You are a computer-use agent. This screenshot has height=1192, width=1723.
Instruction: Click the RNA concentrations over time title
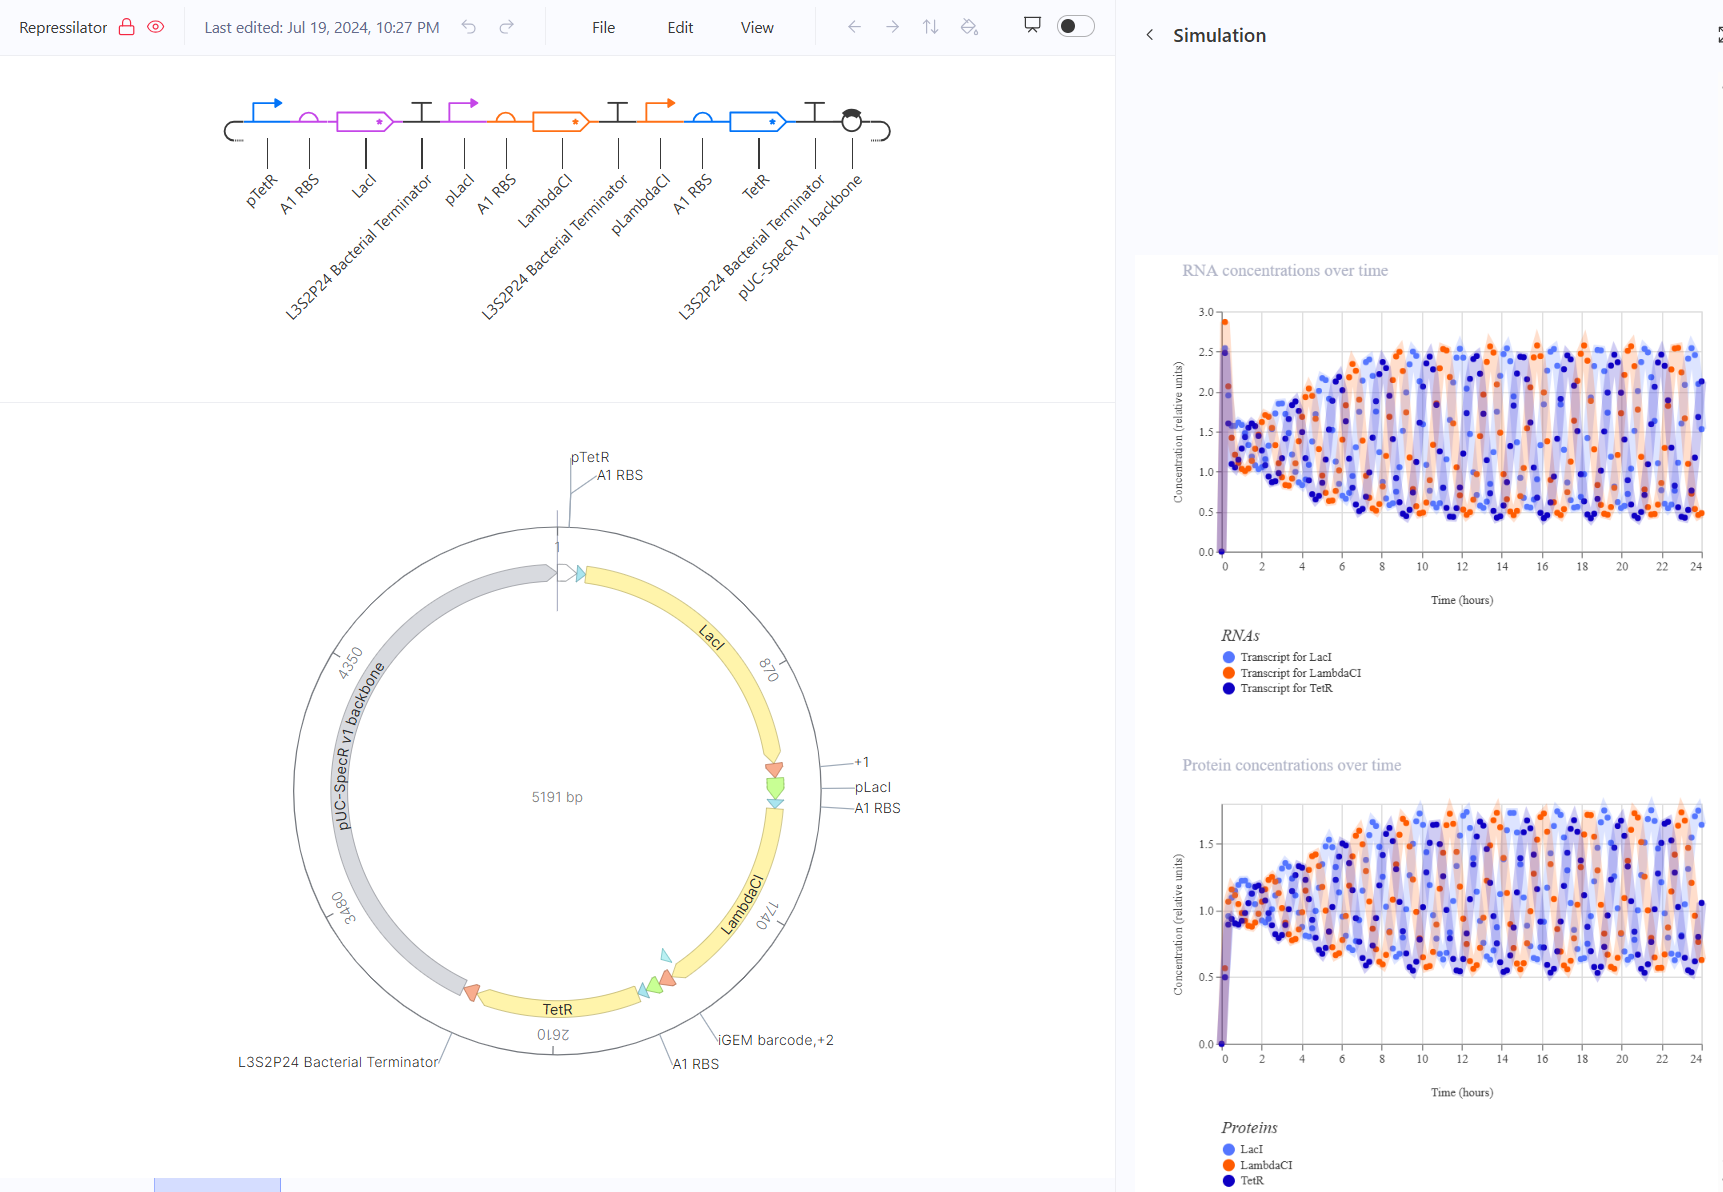pyautogui.click(x=1285, y=271)
